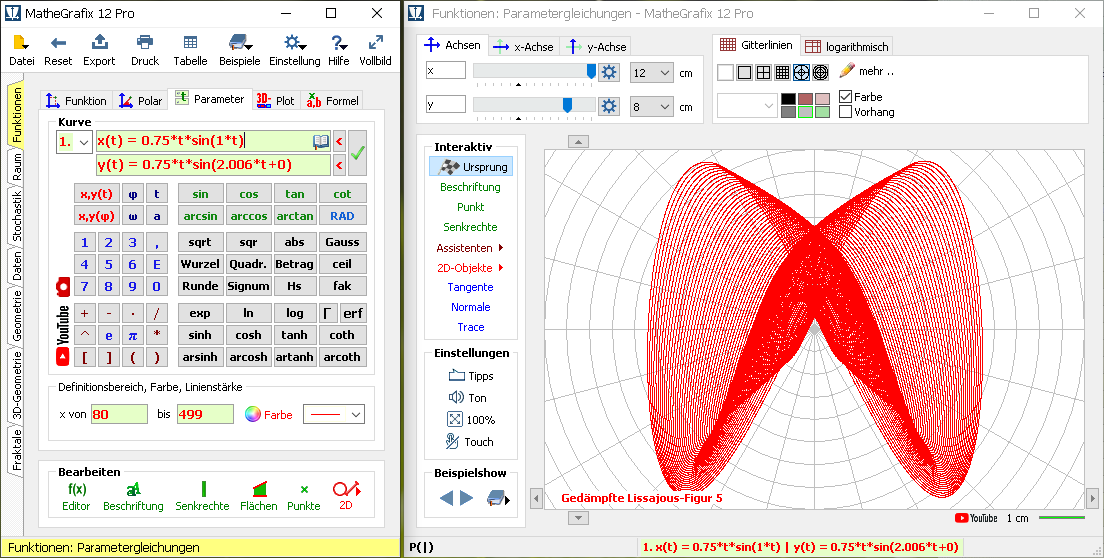
Task: Click the Flächen area icon
Action: (259, 489)
